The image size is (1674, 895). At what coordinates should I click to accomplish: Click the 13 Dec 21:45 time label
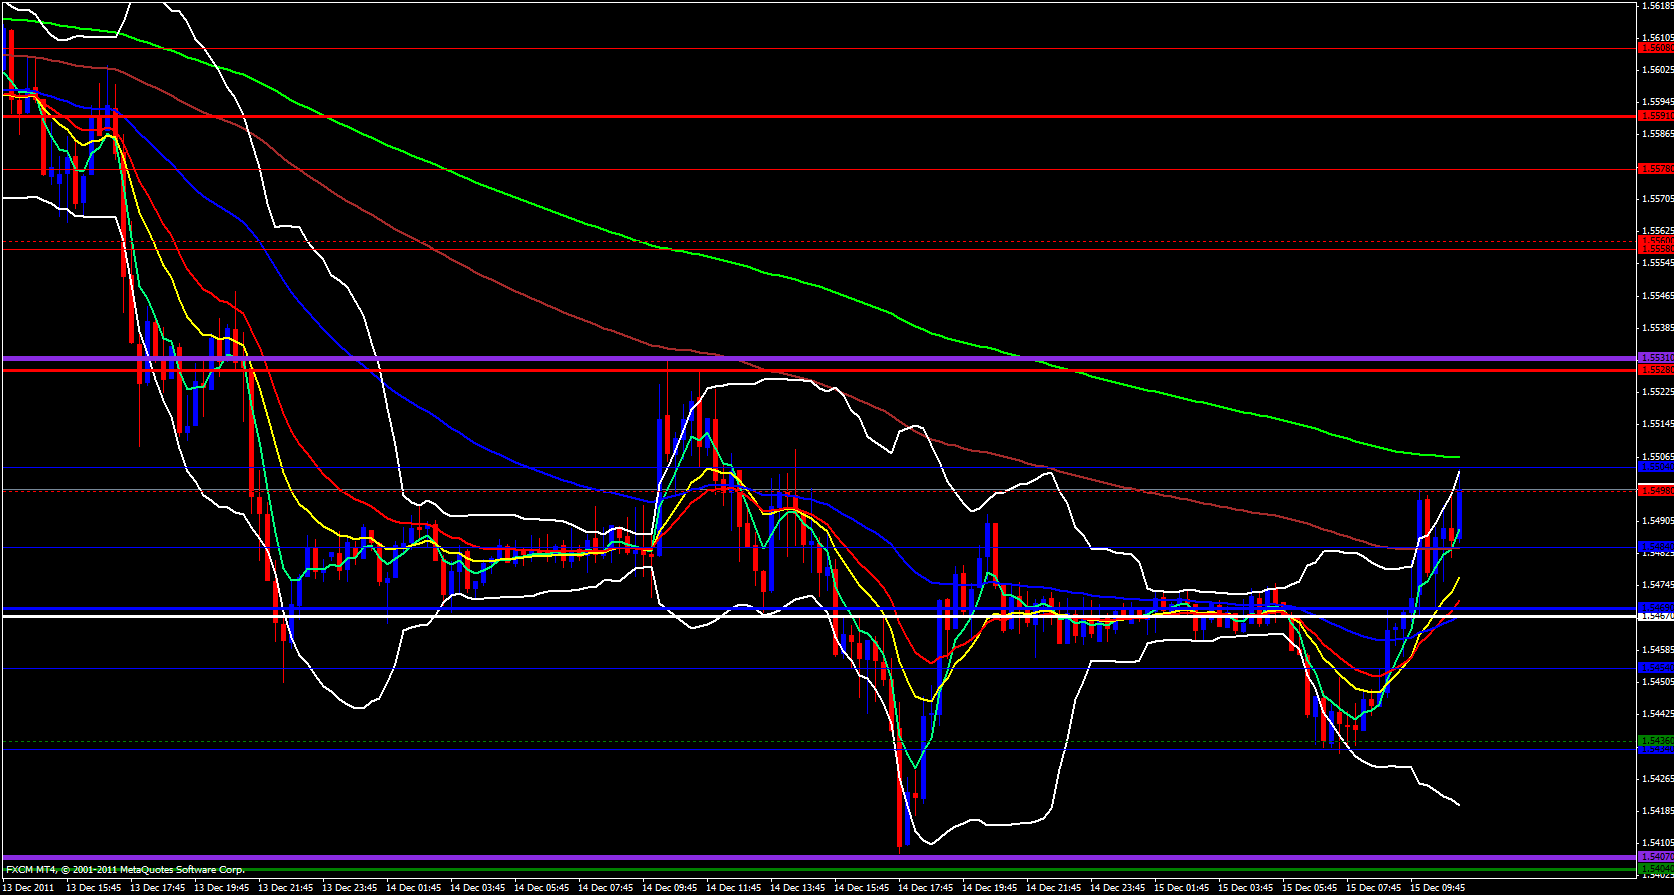286,887
